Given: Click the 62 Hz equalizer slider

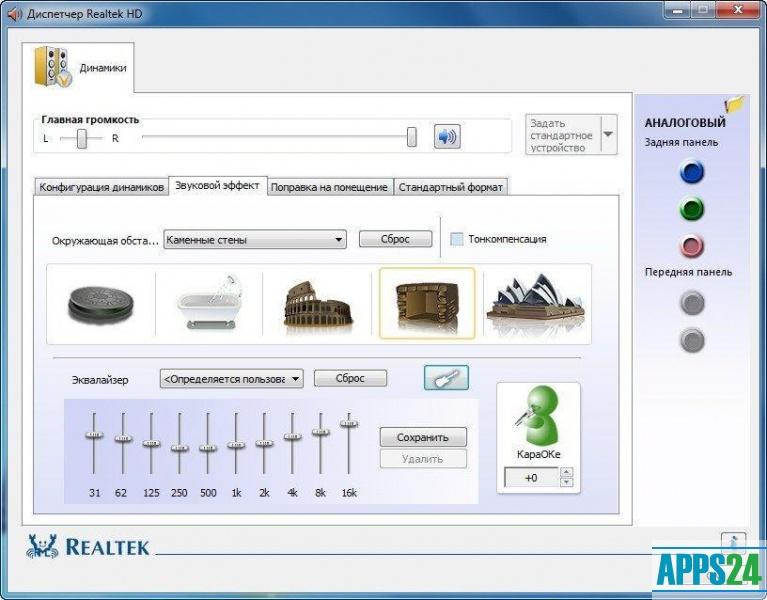Looking at the screenshot, I should [x=123, y=439].
